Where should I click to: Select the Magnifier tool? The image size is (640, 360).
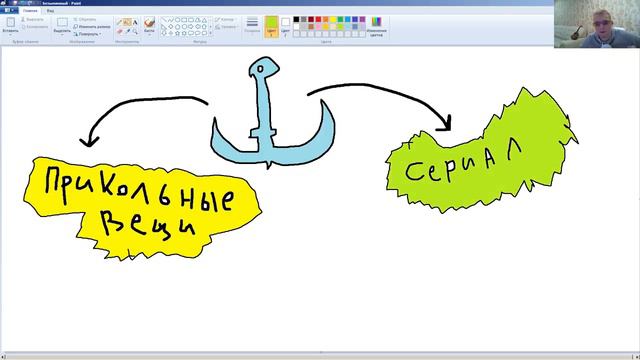(135, 31)
